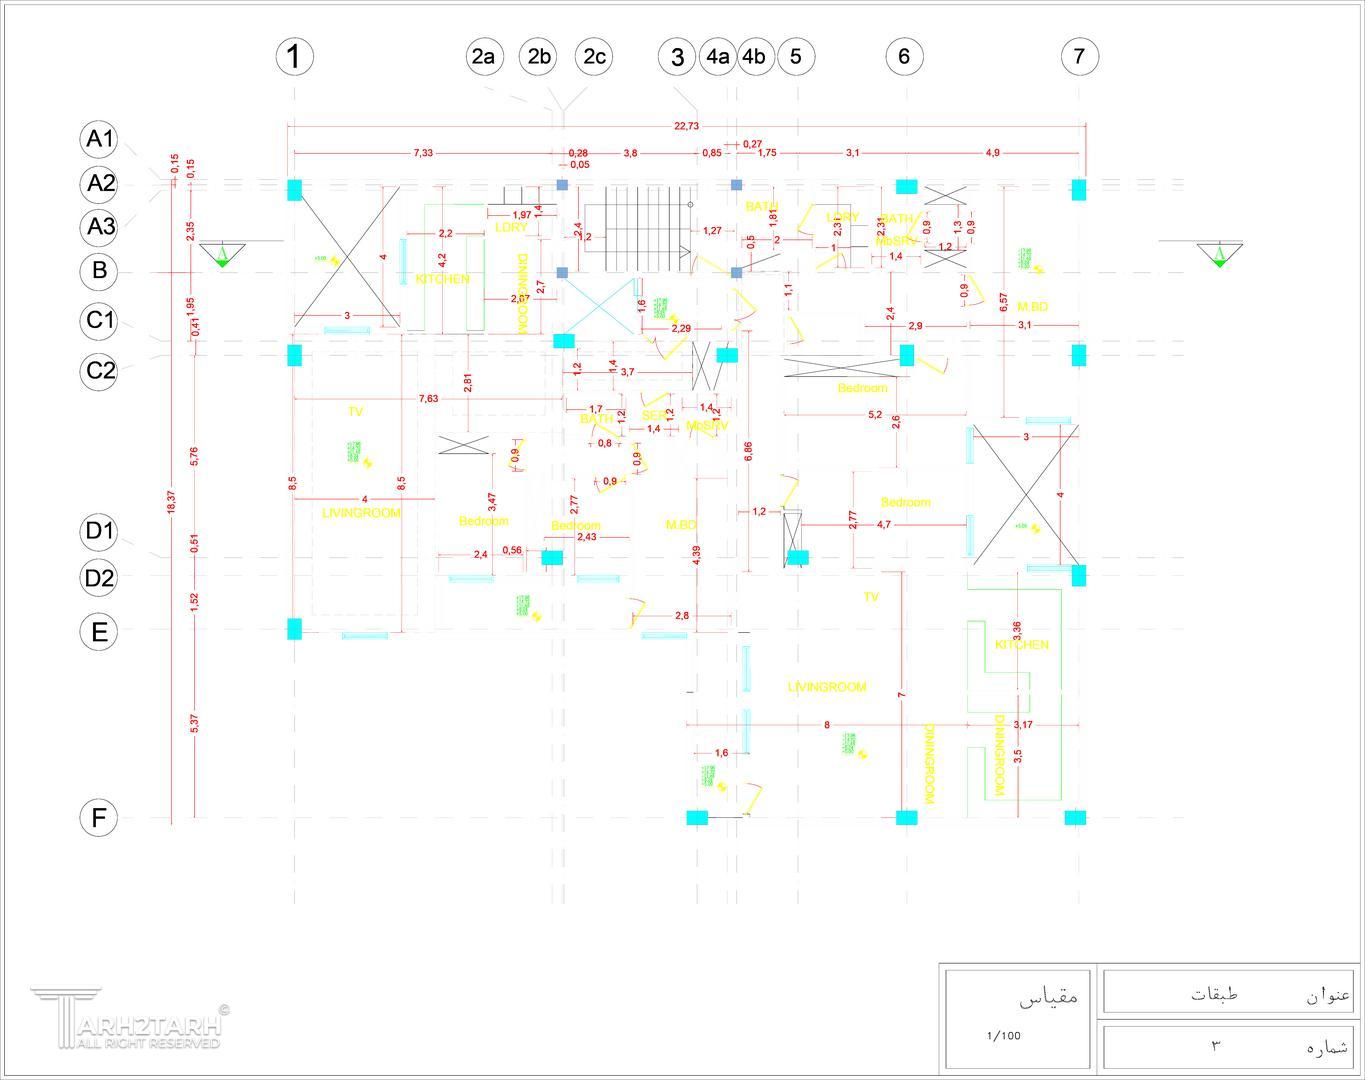Select the KITCHEN label near grid line 7
This screenshot has height=1080, width=1365.
click(x=1021, y=645)
